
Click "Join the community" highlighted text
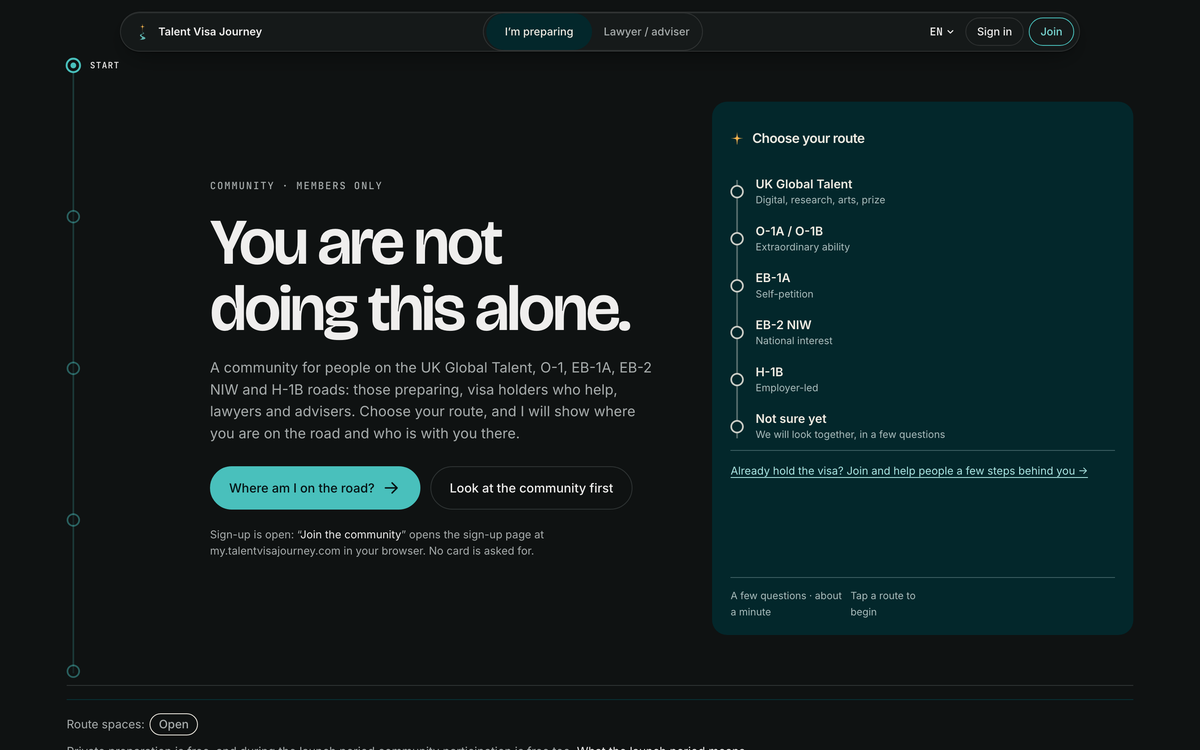click(351, 535)
